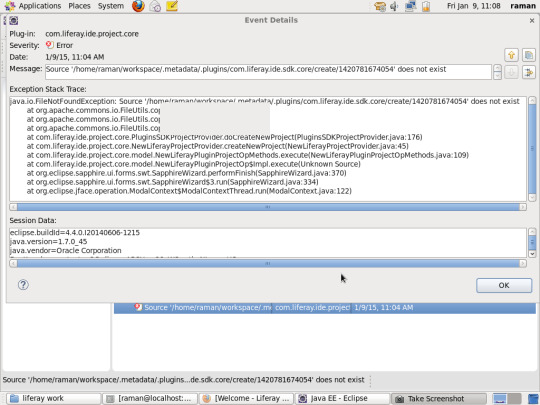
Task: Click the error icon in the log row
Action: (x=138, y=307)
